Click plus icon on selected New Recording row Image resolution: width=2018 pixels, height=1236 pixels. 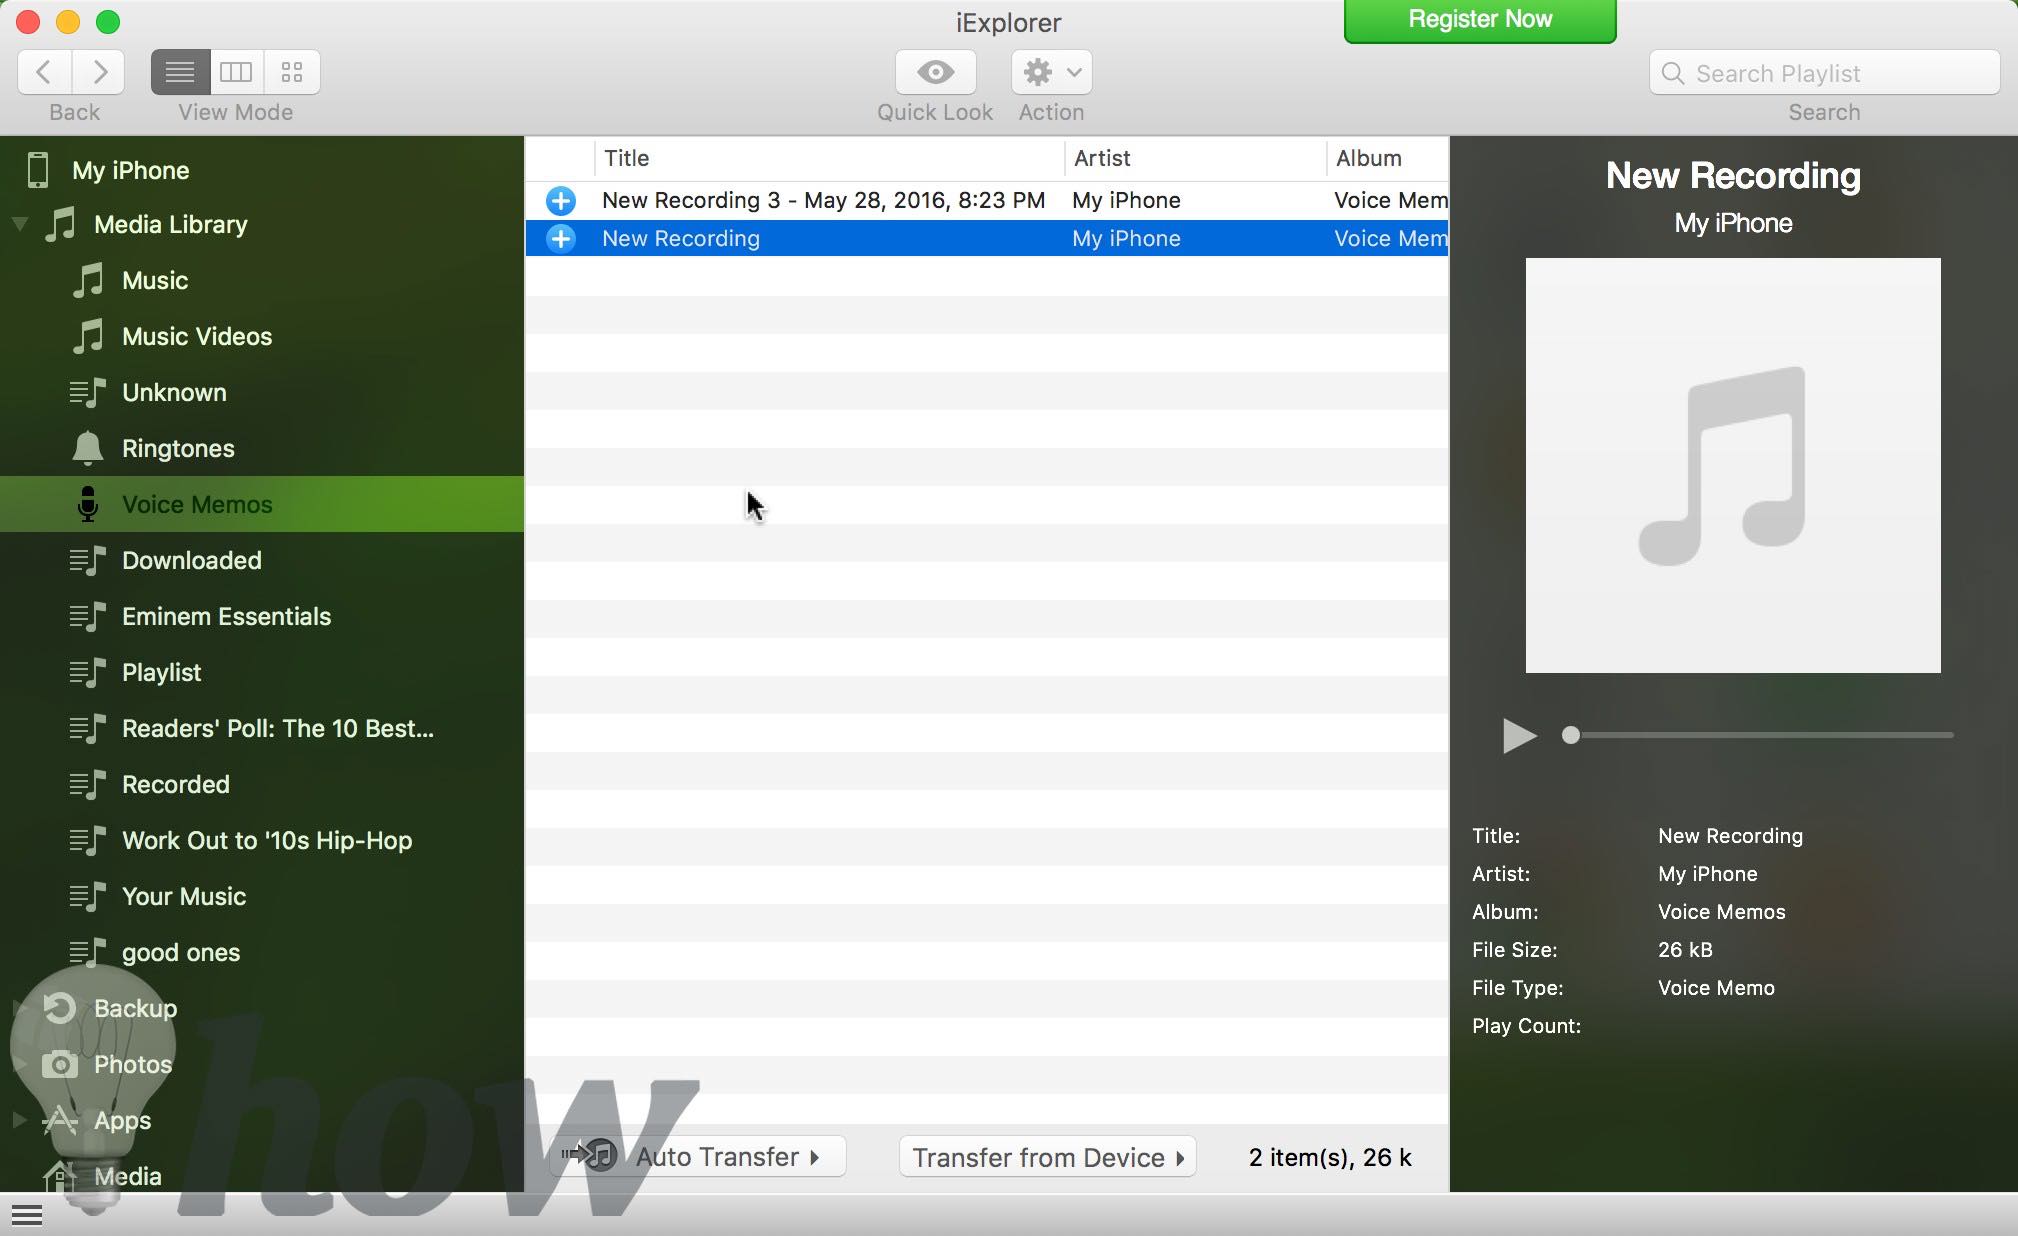(x=561, y=238)
